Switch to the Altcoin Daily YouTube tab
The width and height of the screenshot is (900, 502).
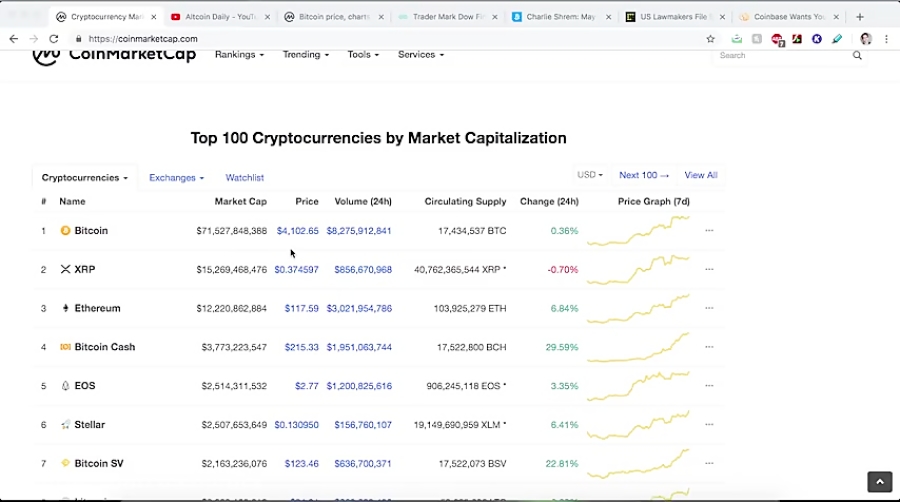tap(220, 17)
